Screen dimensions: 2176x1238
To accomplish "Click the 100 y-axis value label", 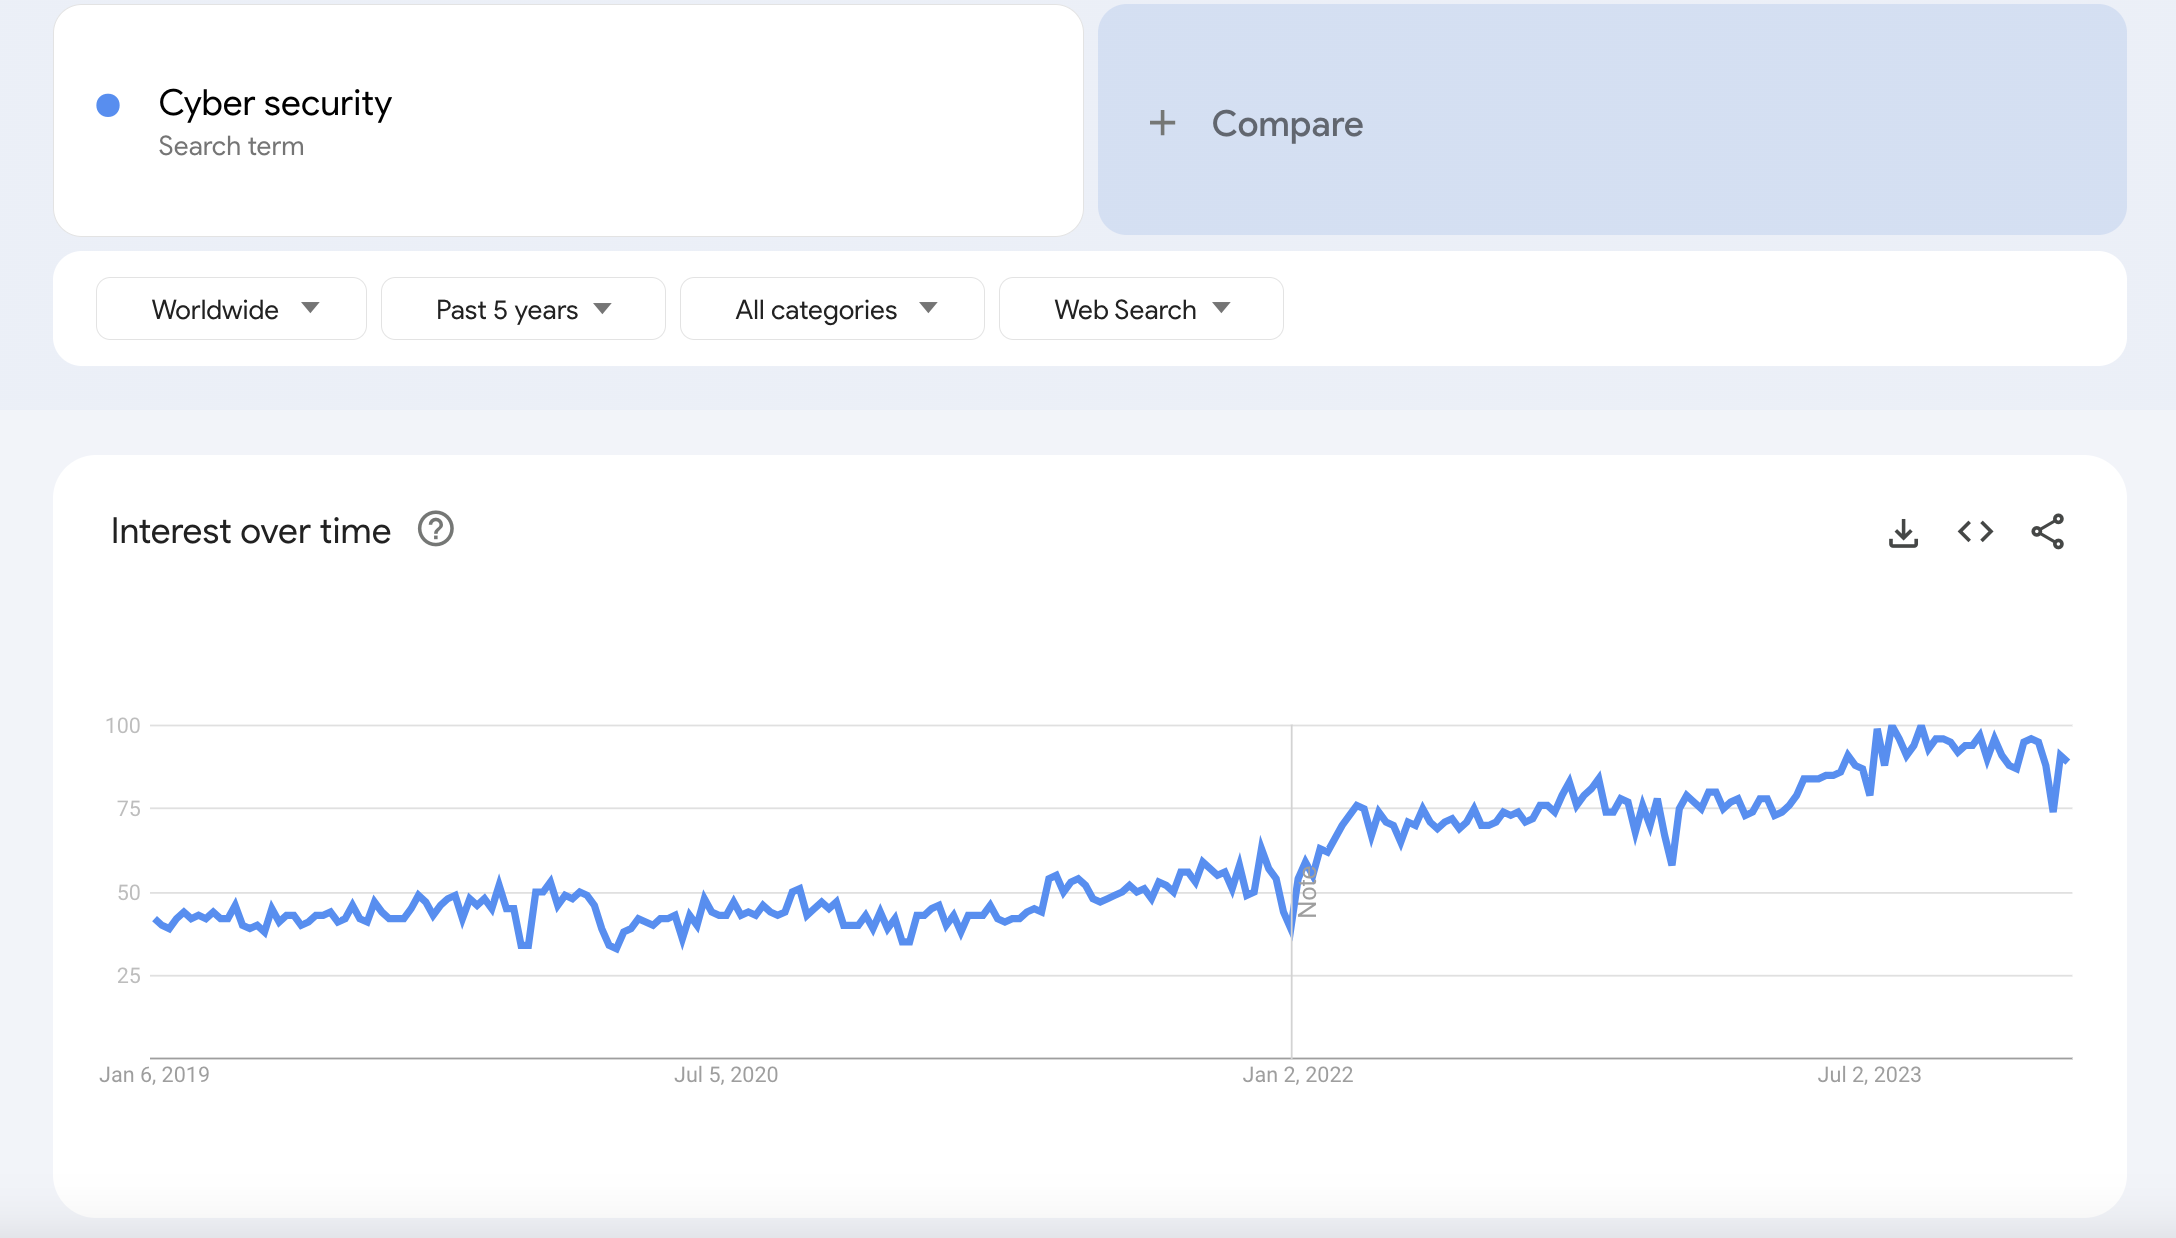I will pyautogui.click(x=123, y=726).
